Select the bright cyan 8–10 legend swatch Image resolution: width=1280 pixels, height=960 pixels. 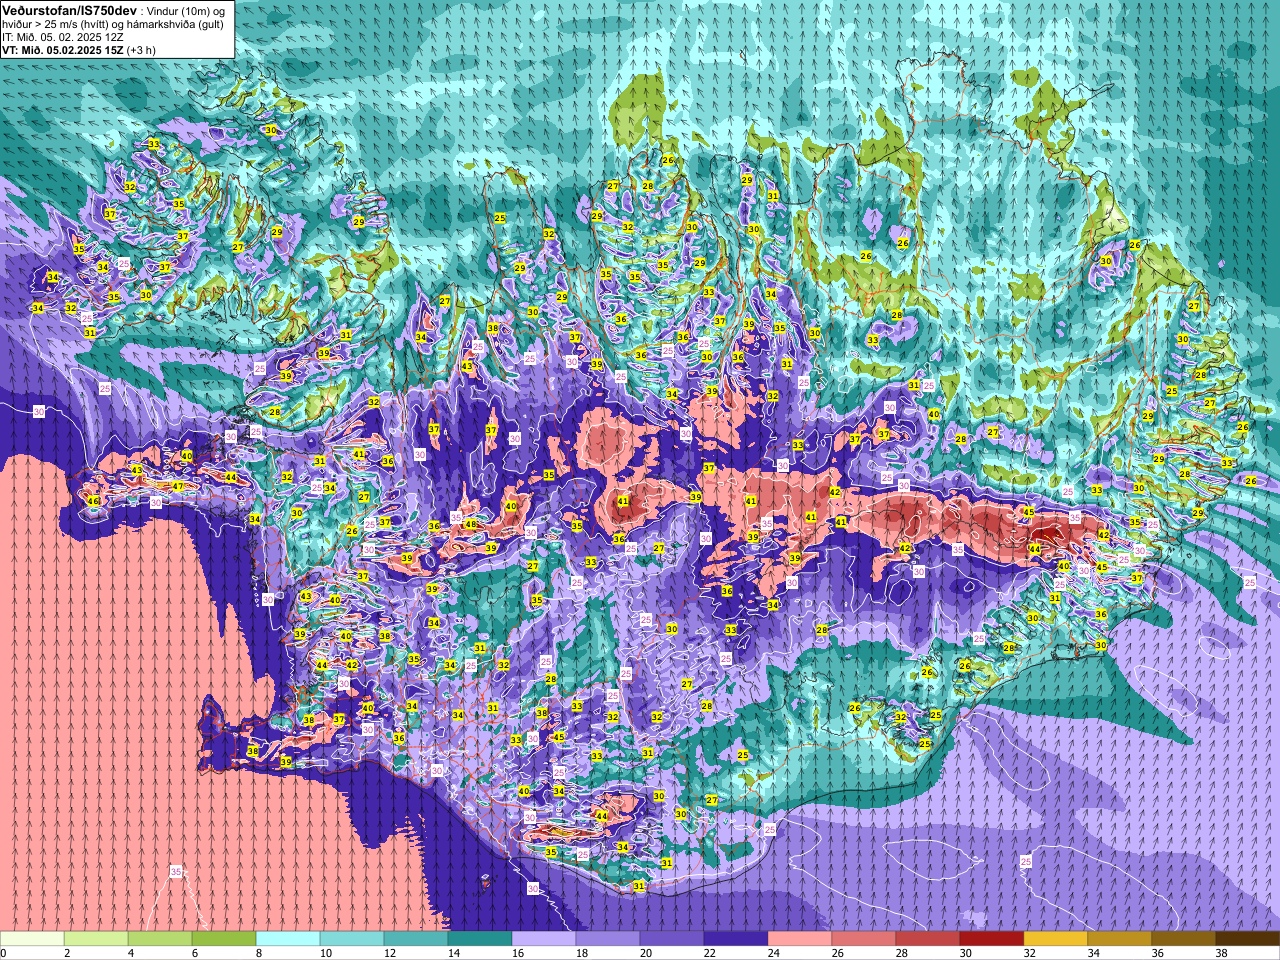coord(288,939)
